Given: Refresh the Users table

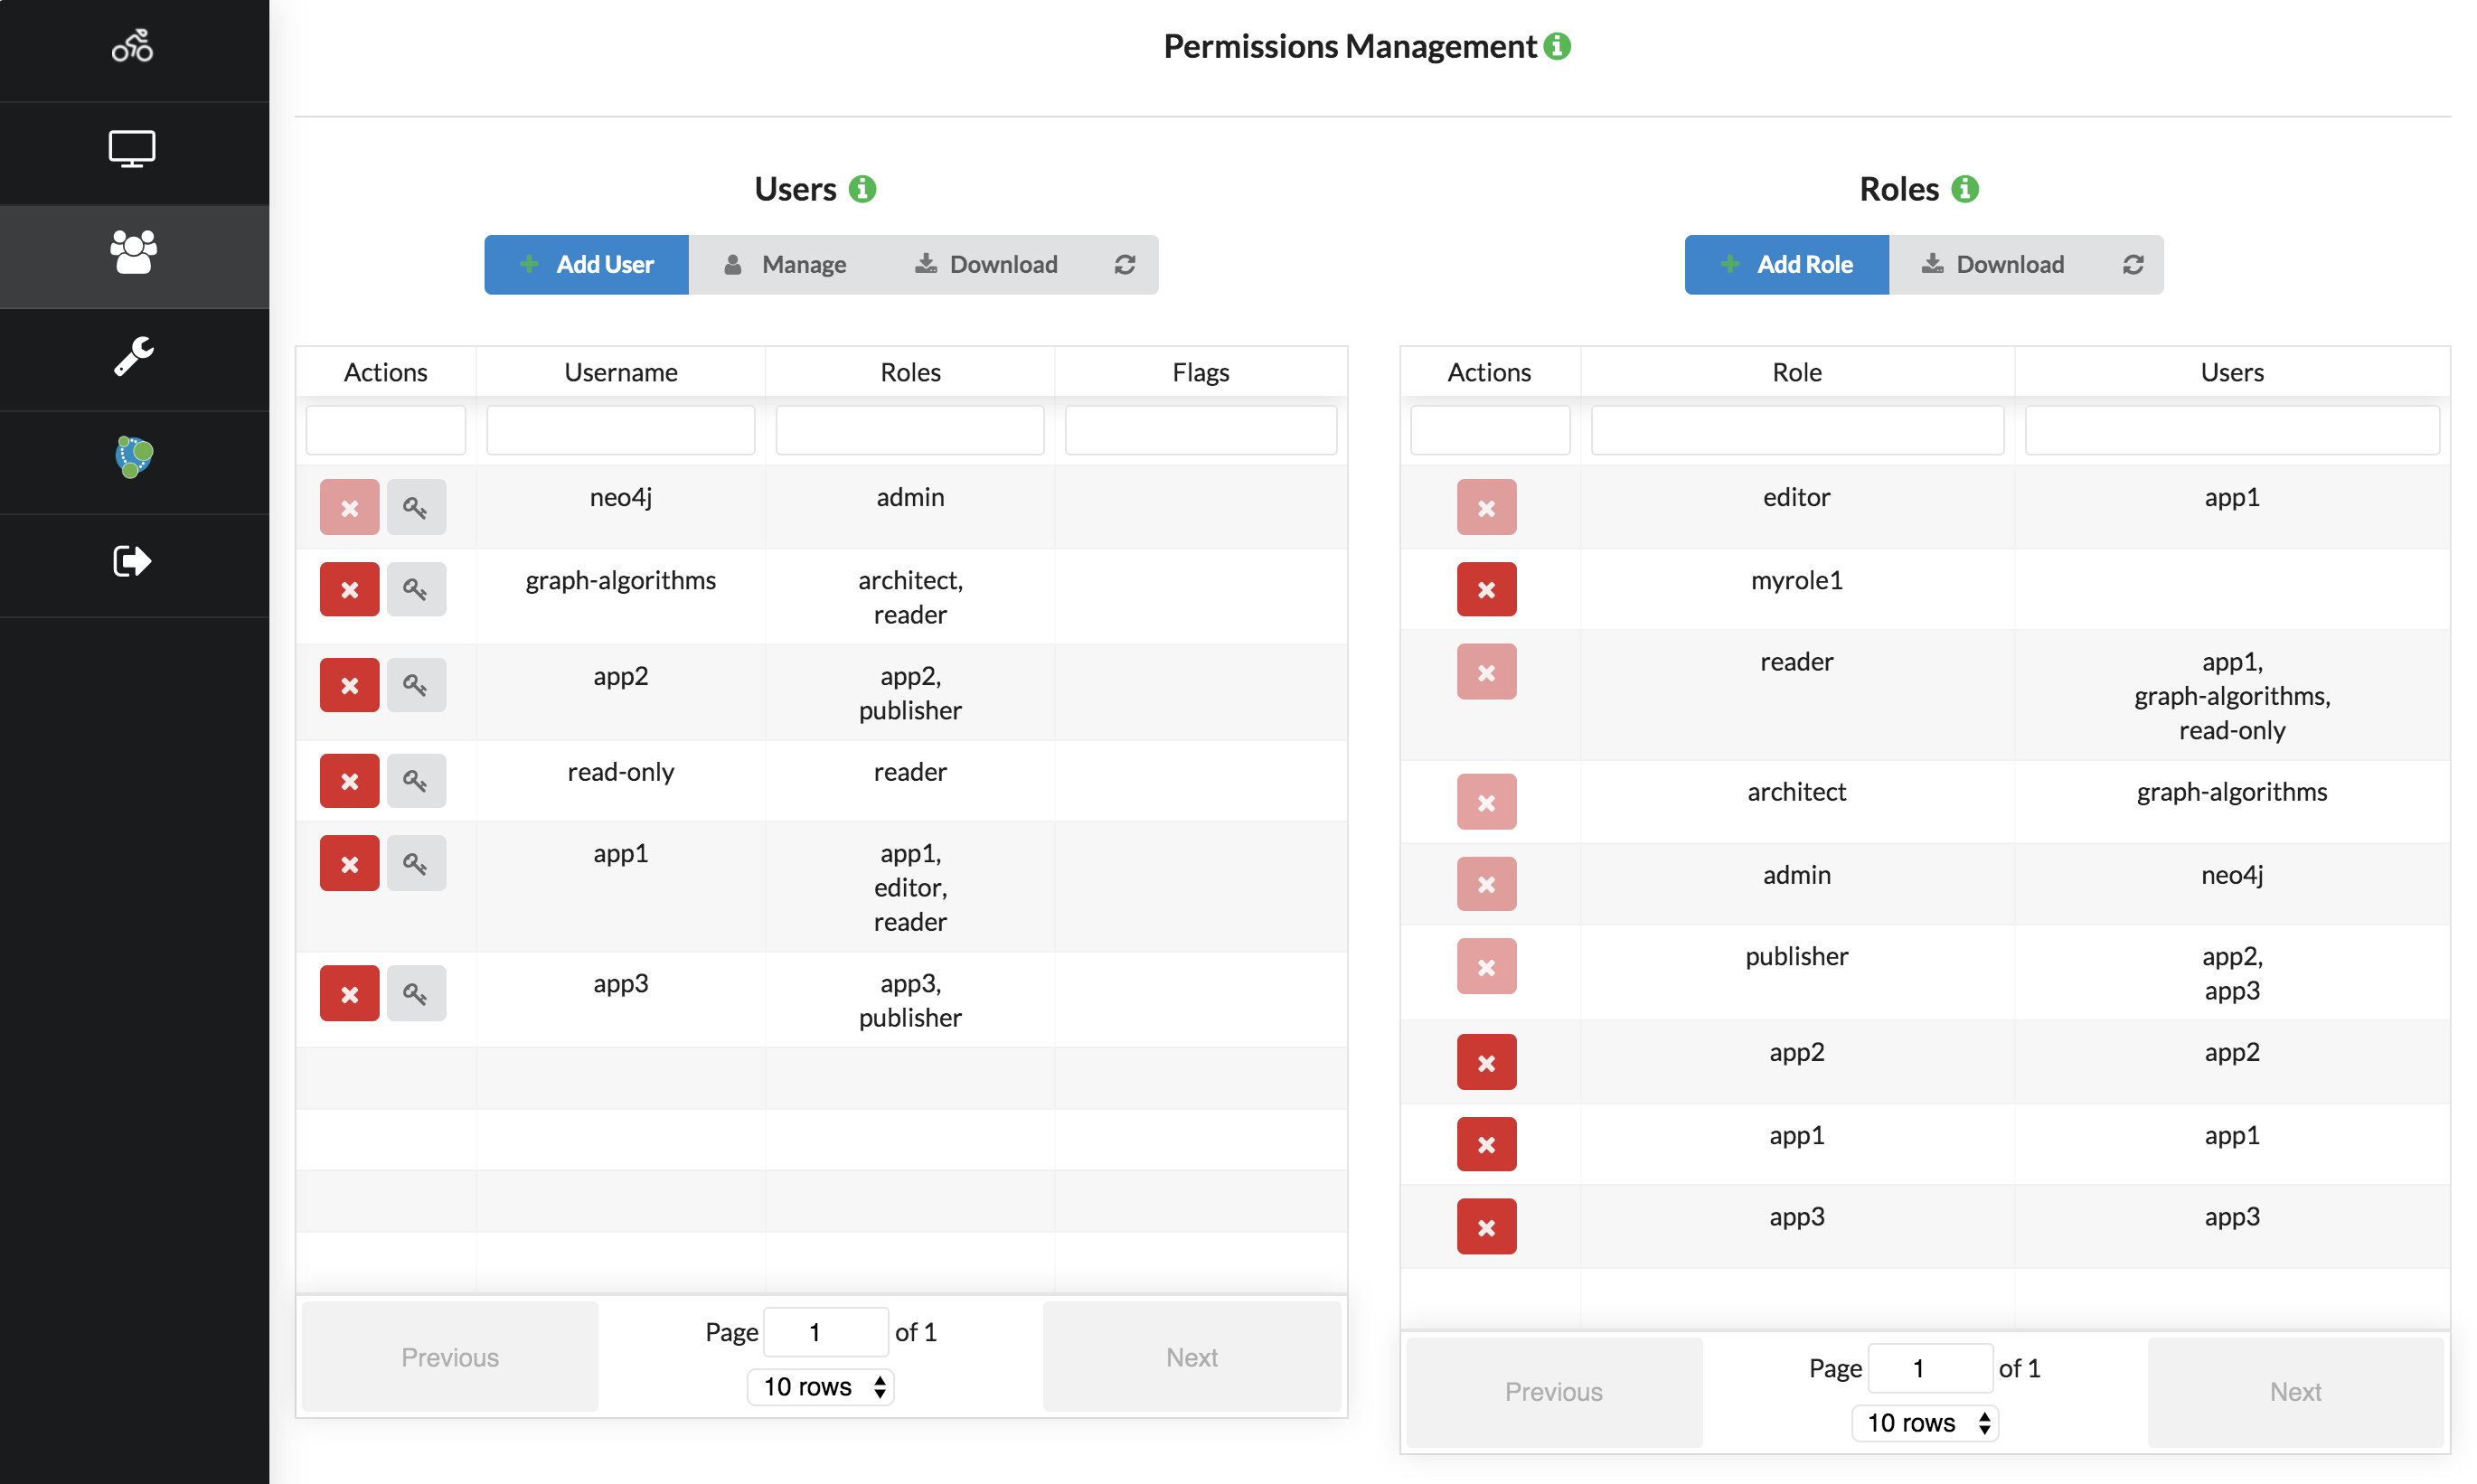Looking at the screenshot, I should tap(1124, 265).
